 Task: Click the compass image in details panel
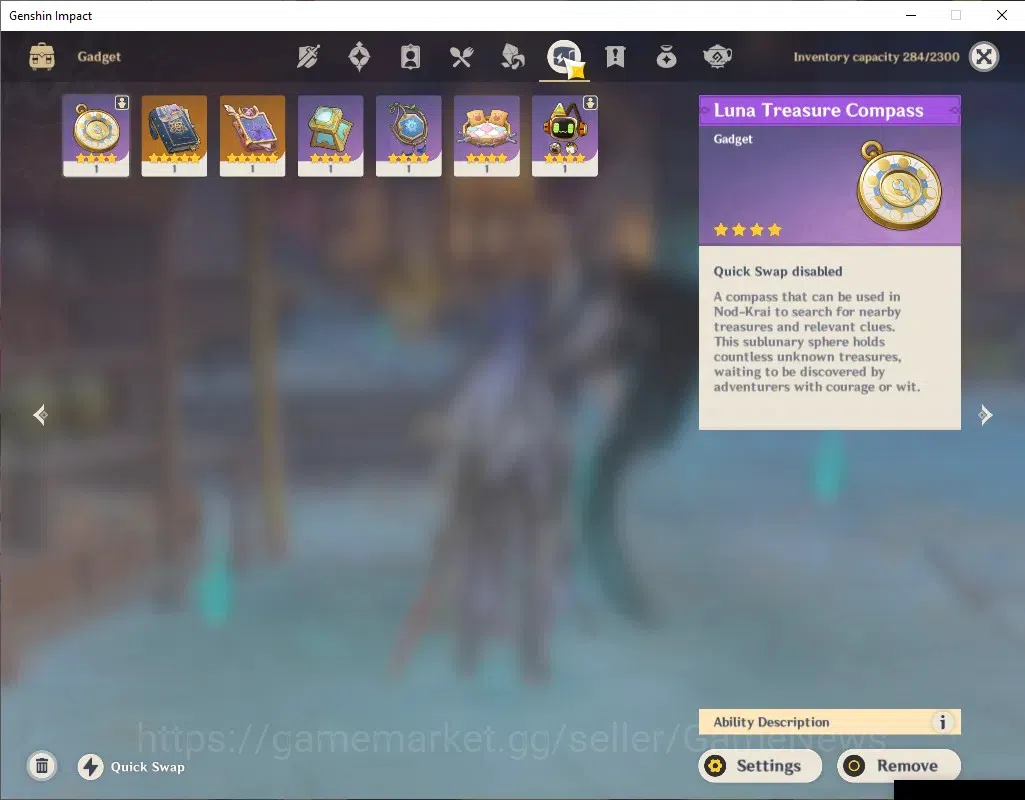pyautogui.click(x=899, y=185)
